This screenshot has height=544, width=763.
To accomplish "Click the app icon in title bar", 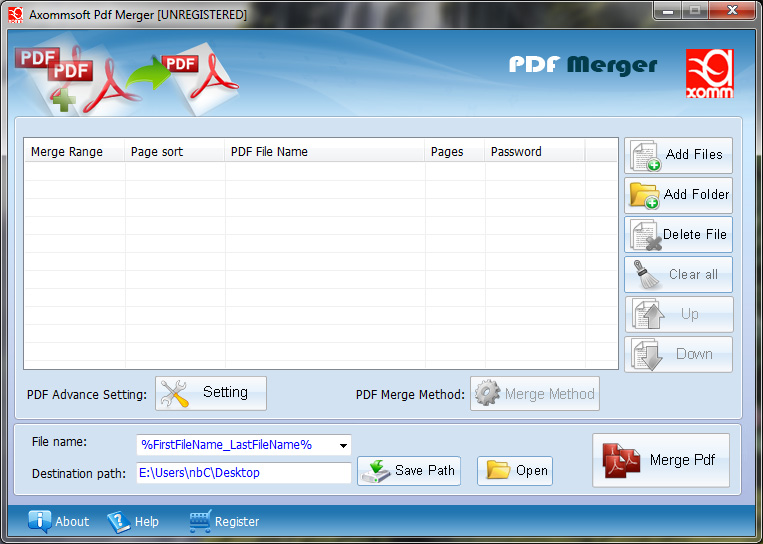I will [16, 15].
